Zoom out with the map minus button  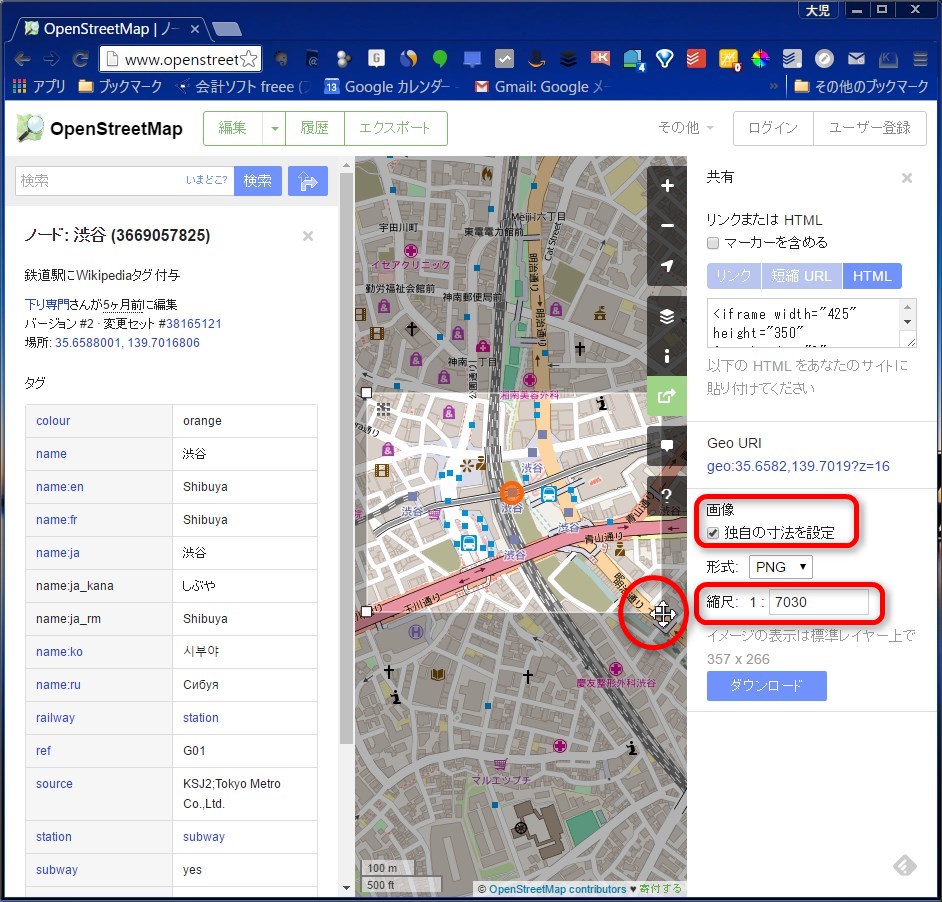[667, 225]
